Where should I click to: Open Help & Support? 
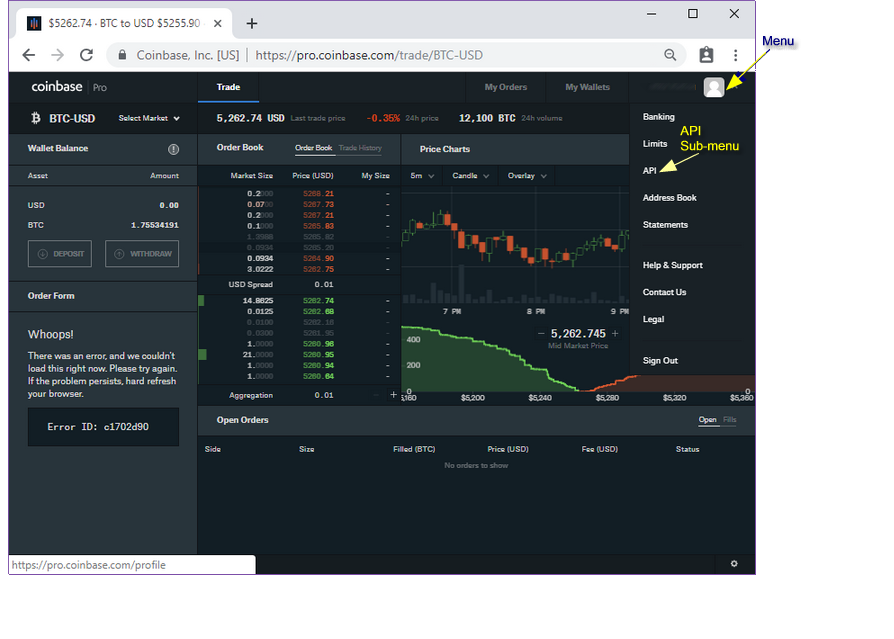coord(672,265)
